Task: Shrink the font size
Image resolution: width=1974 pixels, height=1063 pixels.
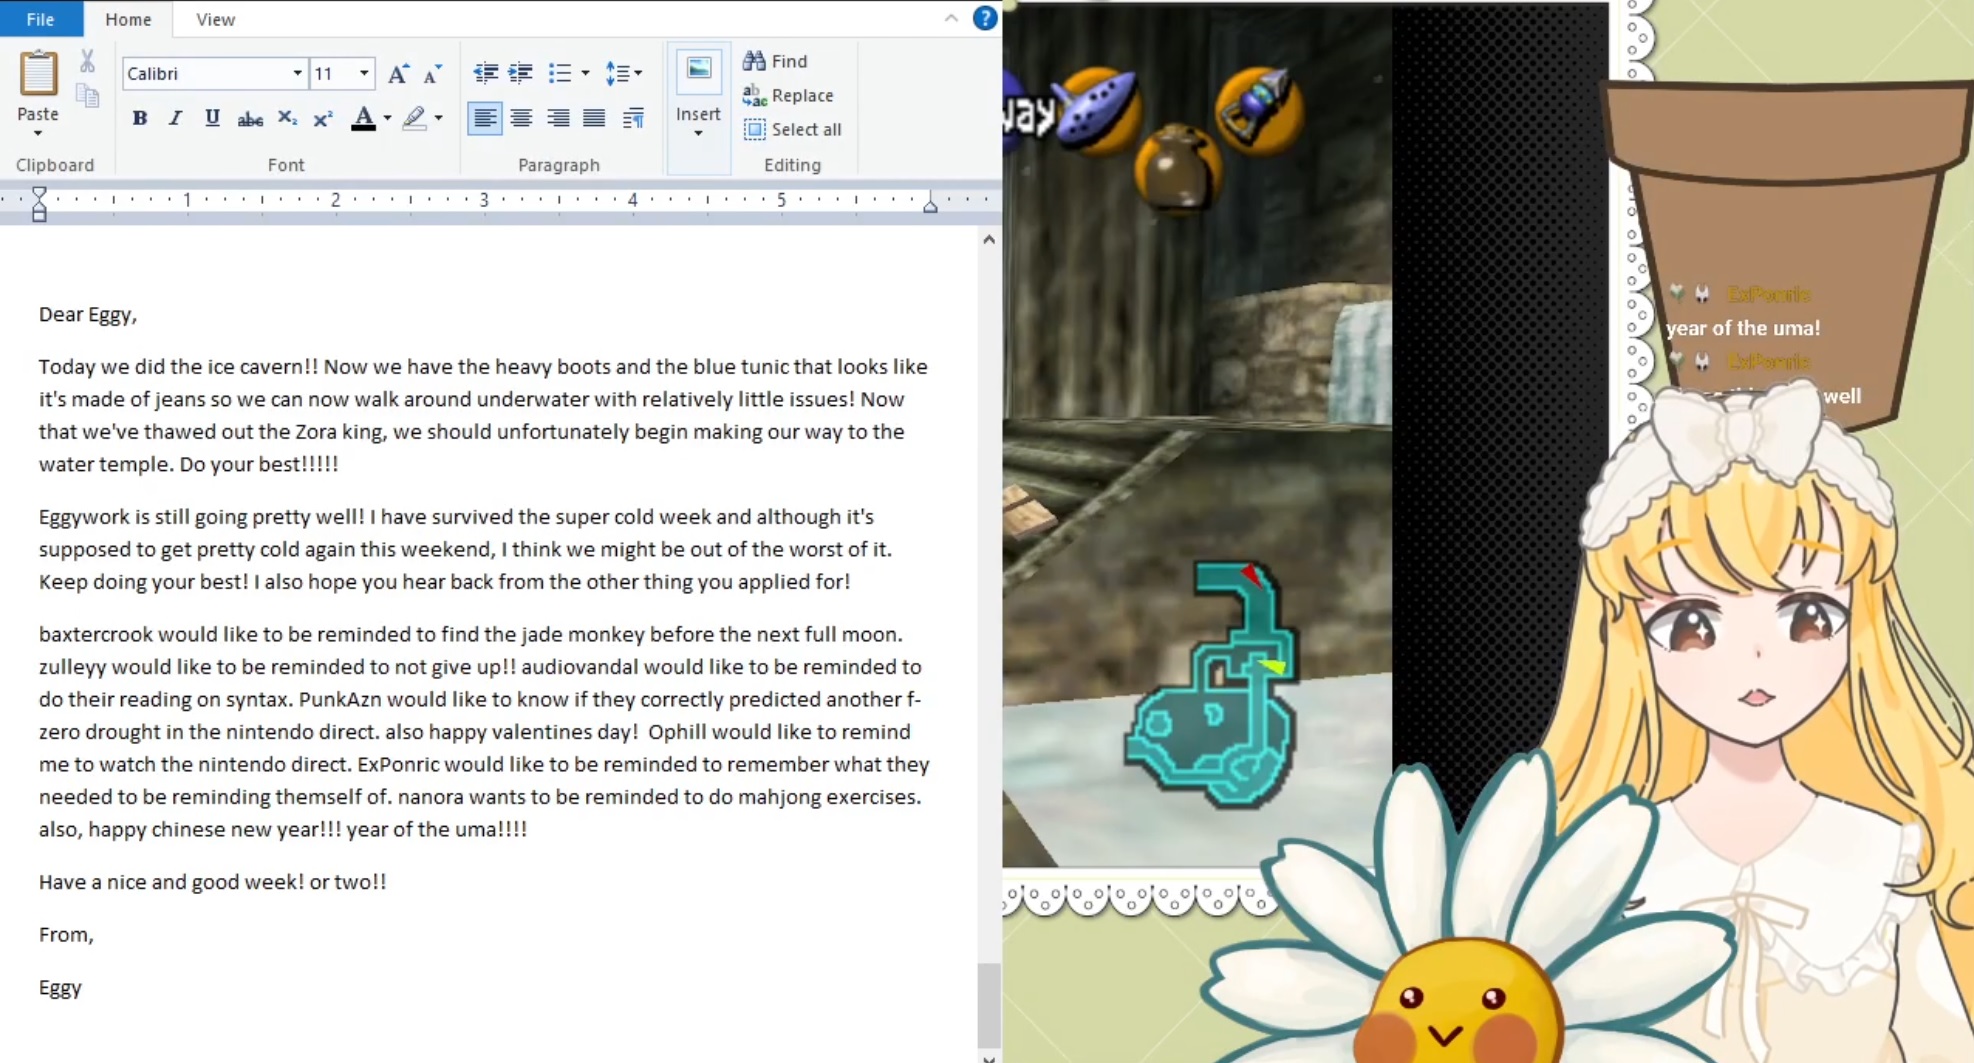Action: [432, 73]
